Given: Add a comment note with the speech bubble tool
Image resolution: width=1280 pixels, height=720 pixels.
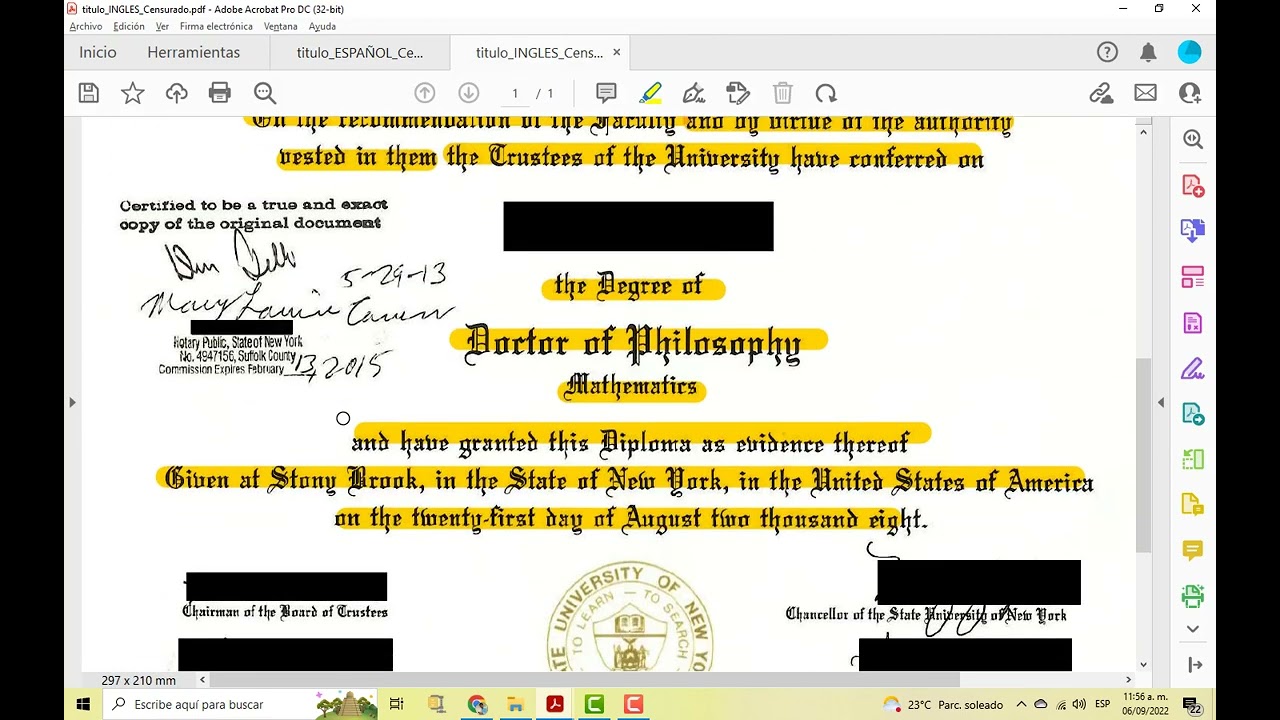Looking at the screenshot, I should pos(606,93).
